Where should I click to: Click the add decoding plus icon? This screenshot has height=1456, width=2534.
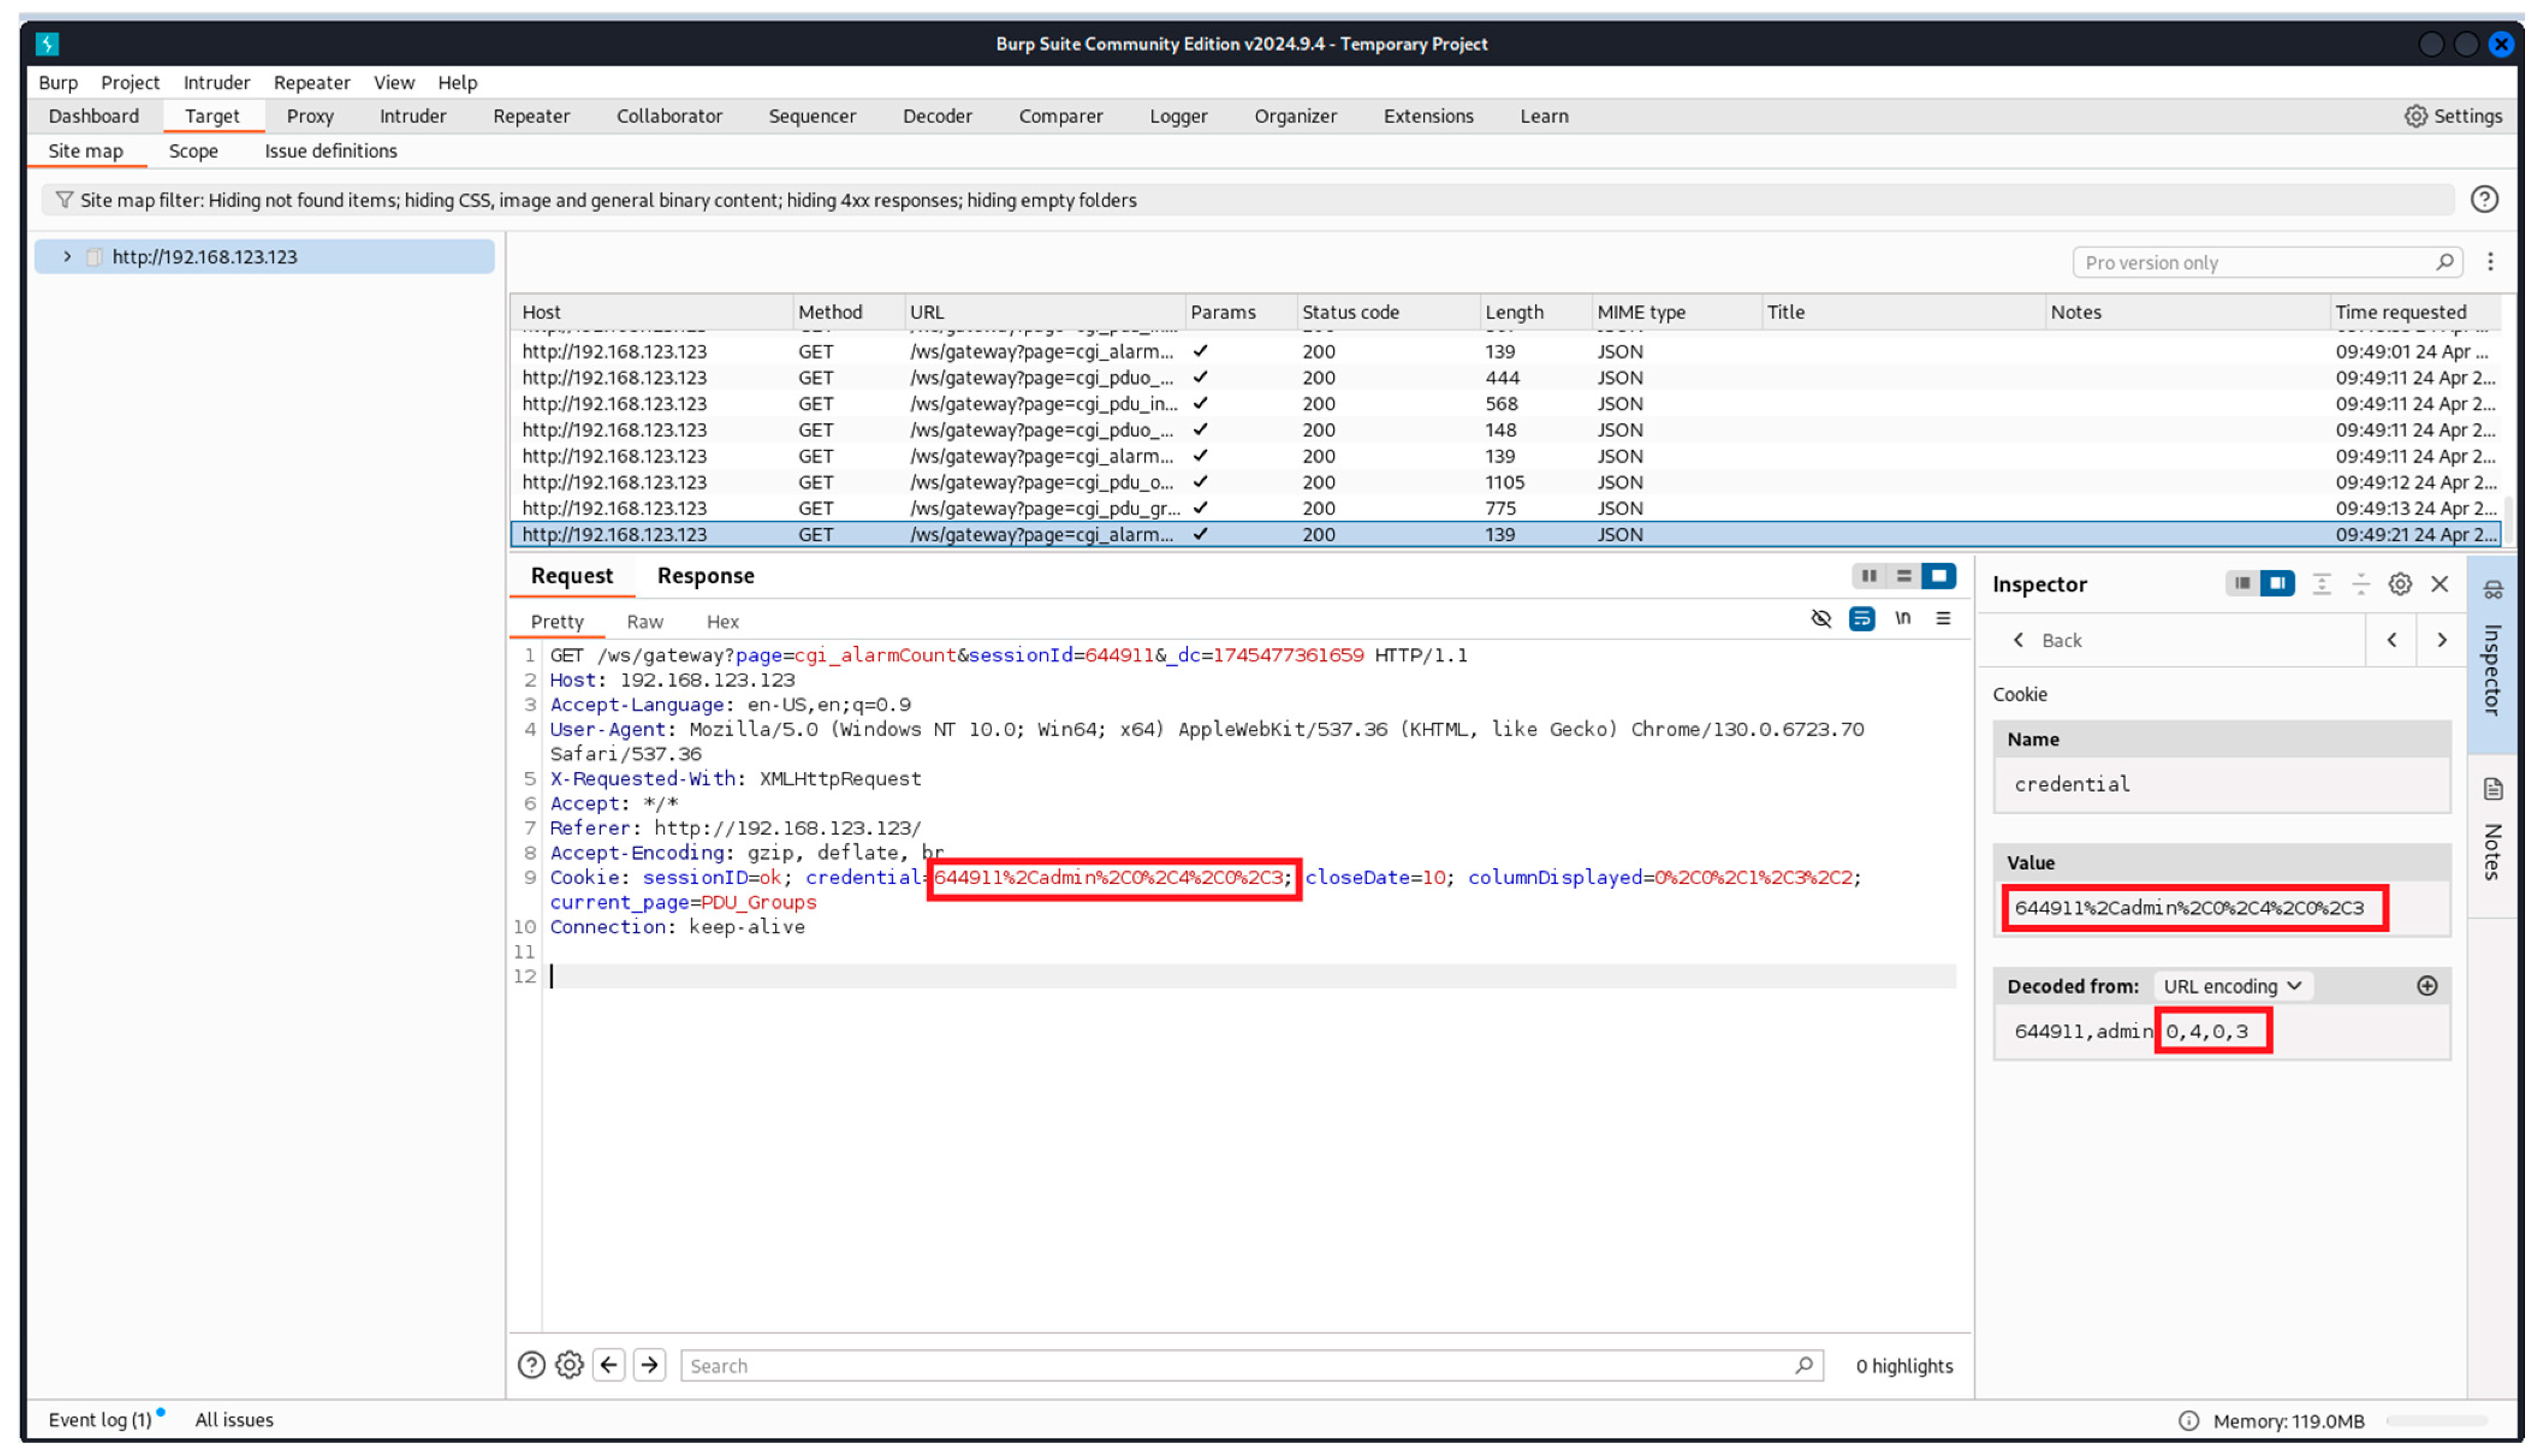(x=2426, y=986)
